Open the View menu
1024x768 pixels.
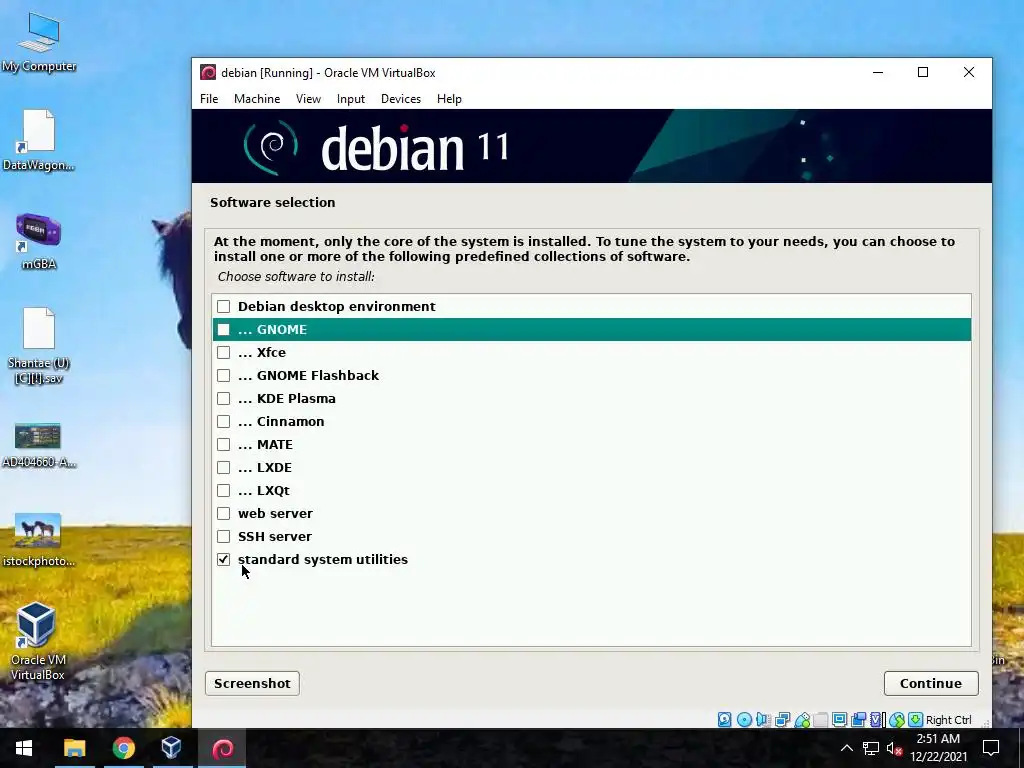[x=308, y=99]
